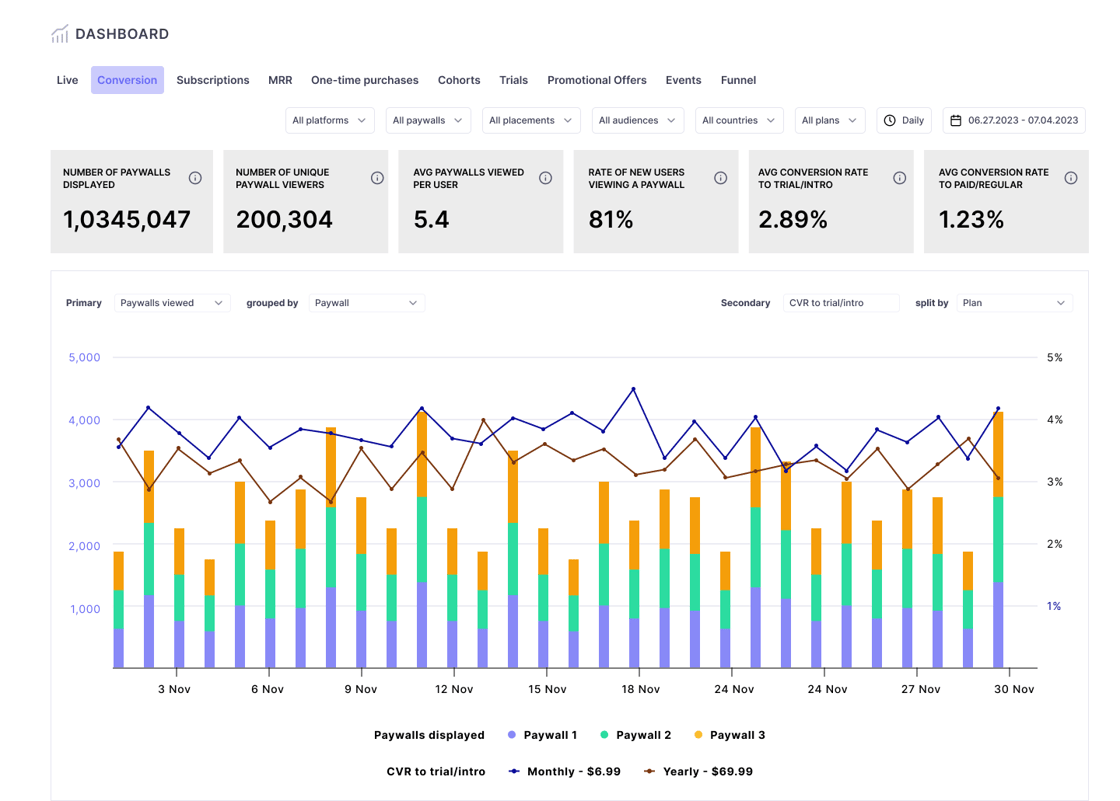Toggle Paywall 2 legend series
Screen dimensions: 1120x801
[635, 735]
